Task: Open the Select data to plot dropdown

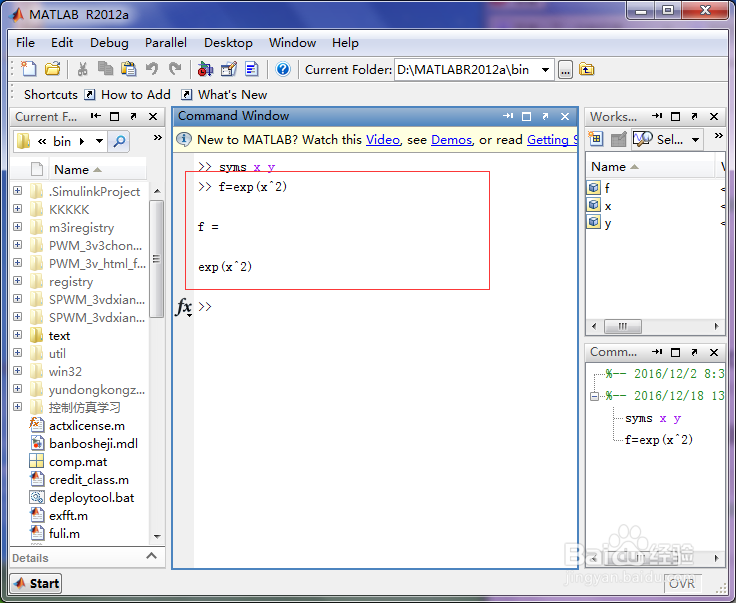Action: (x=695, y=139)
